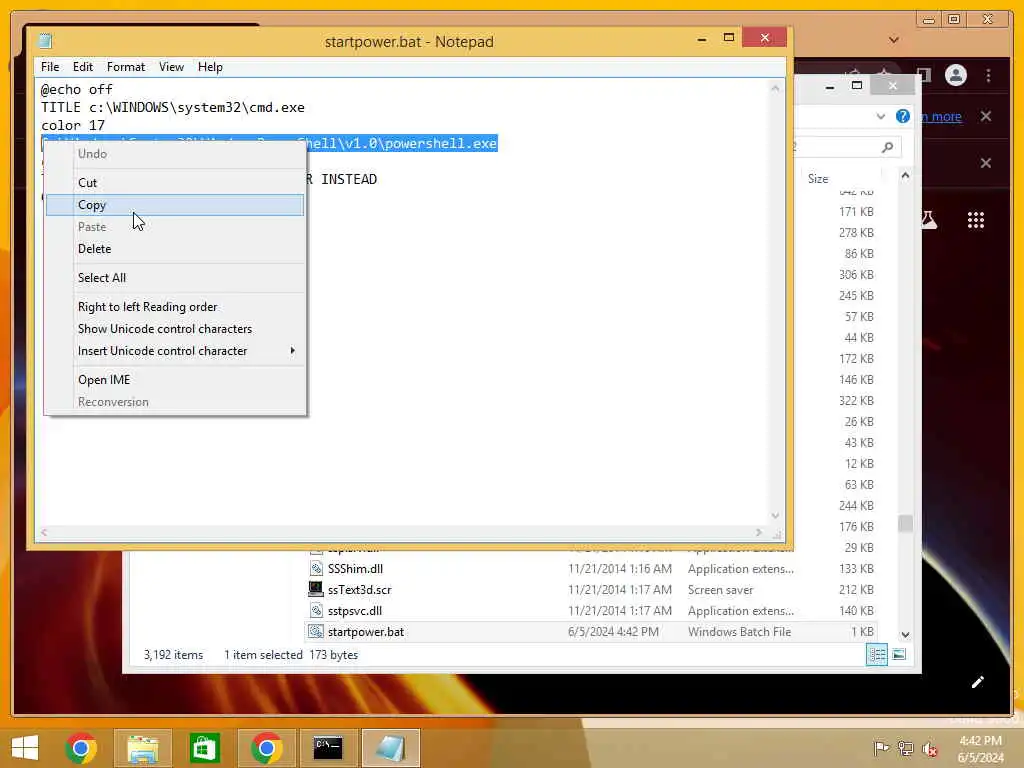Click the Explorer help question mark icon

903,116
